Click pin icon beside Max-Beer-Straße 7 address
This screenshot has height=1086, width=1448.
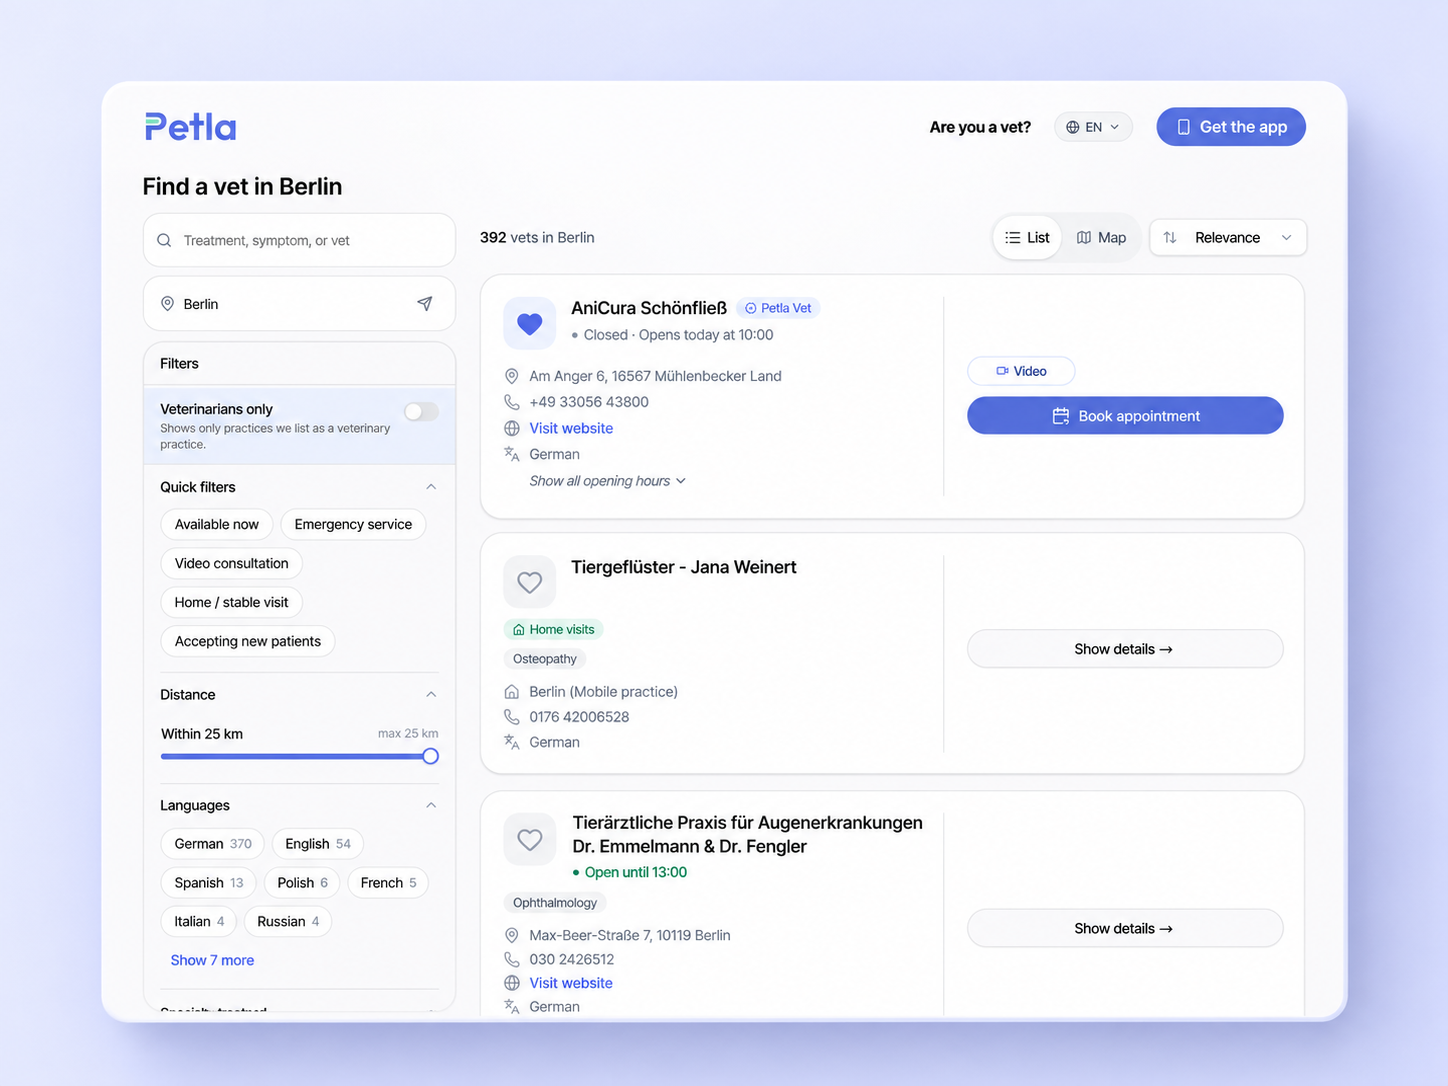[512, 935]
